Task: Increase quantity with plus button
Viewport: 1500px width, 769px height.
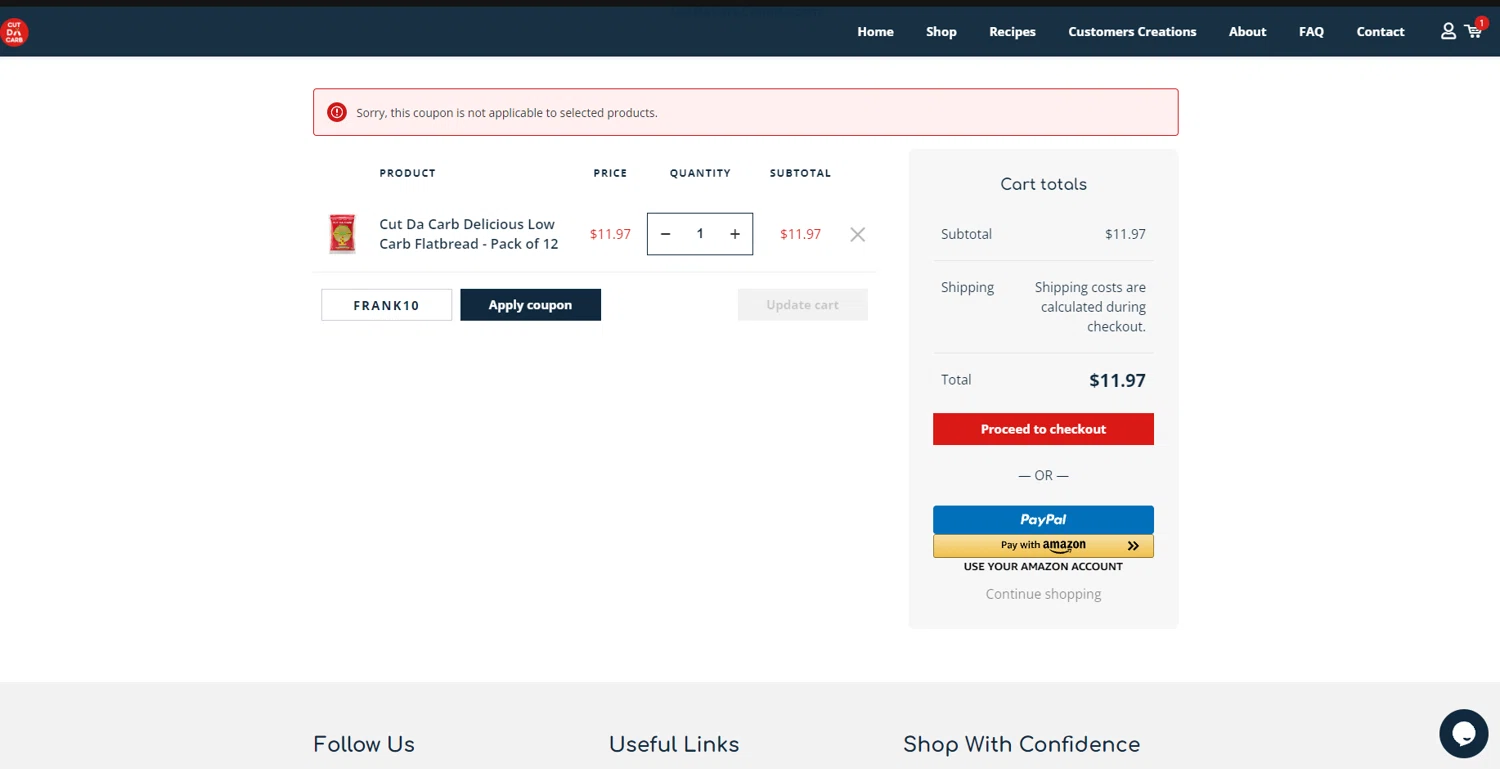Action: point(735,234)
